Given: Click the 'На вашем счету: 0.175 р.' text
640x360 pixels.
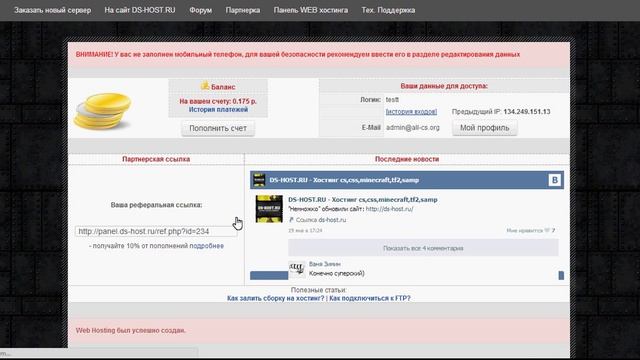Looking at the screenshot, I should (x=218, y=101).
